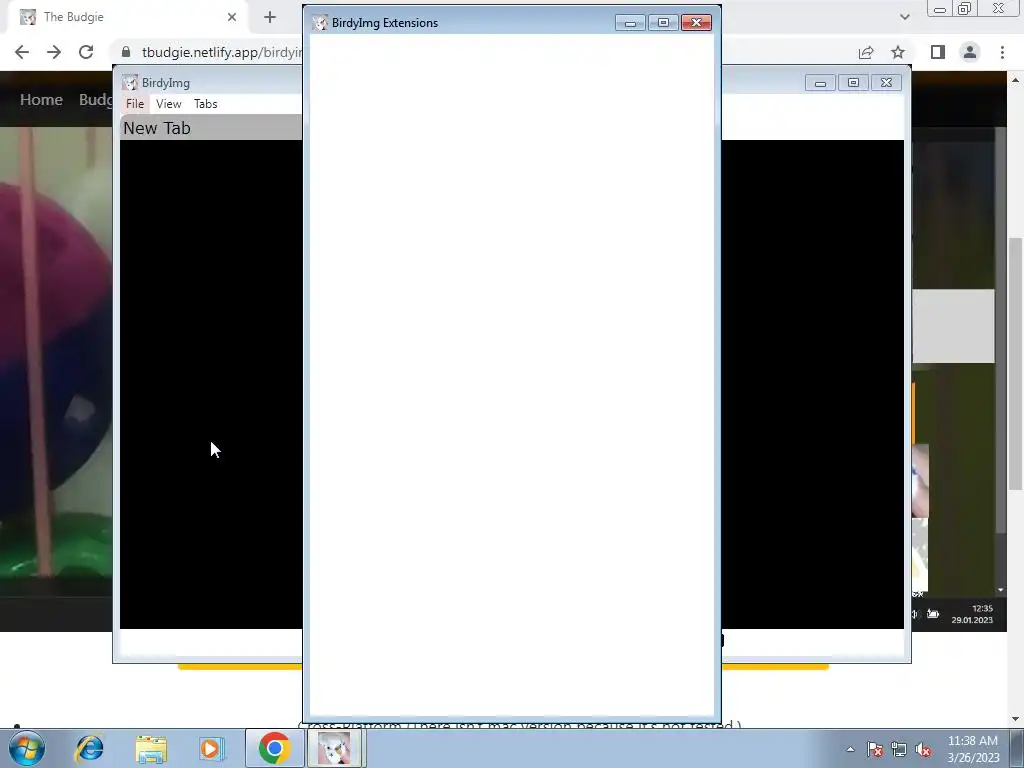Click the site lock icon in address bar
This screenshot has height=768, width=1024.
[x=126, y=52]
